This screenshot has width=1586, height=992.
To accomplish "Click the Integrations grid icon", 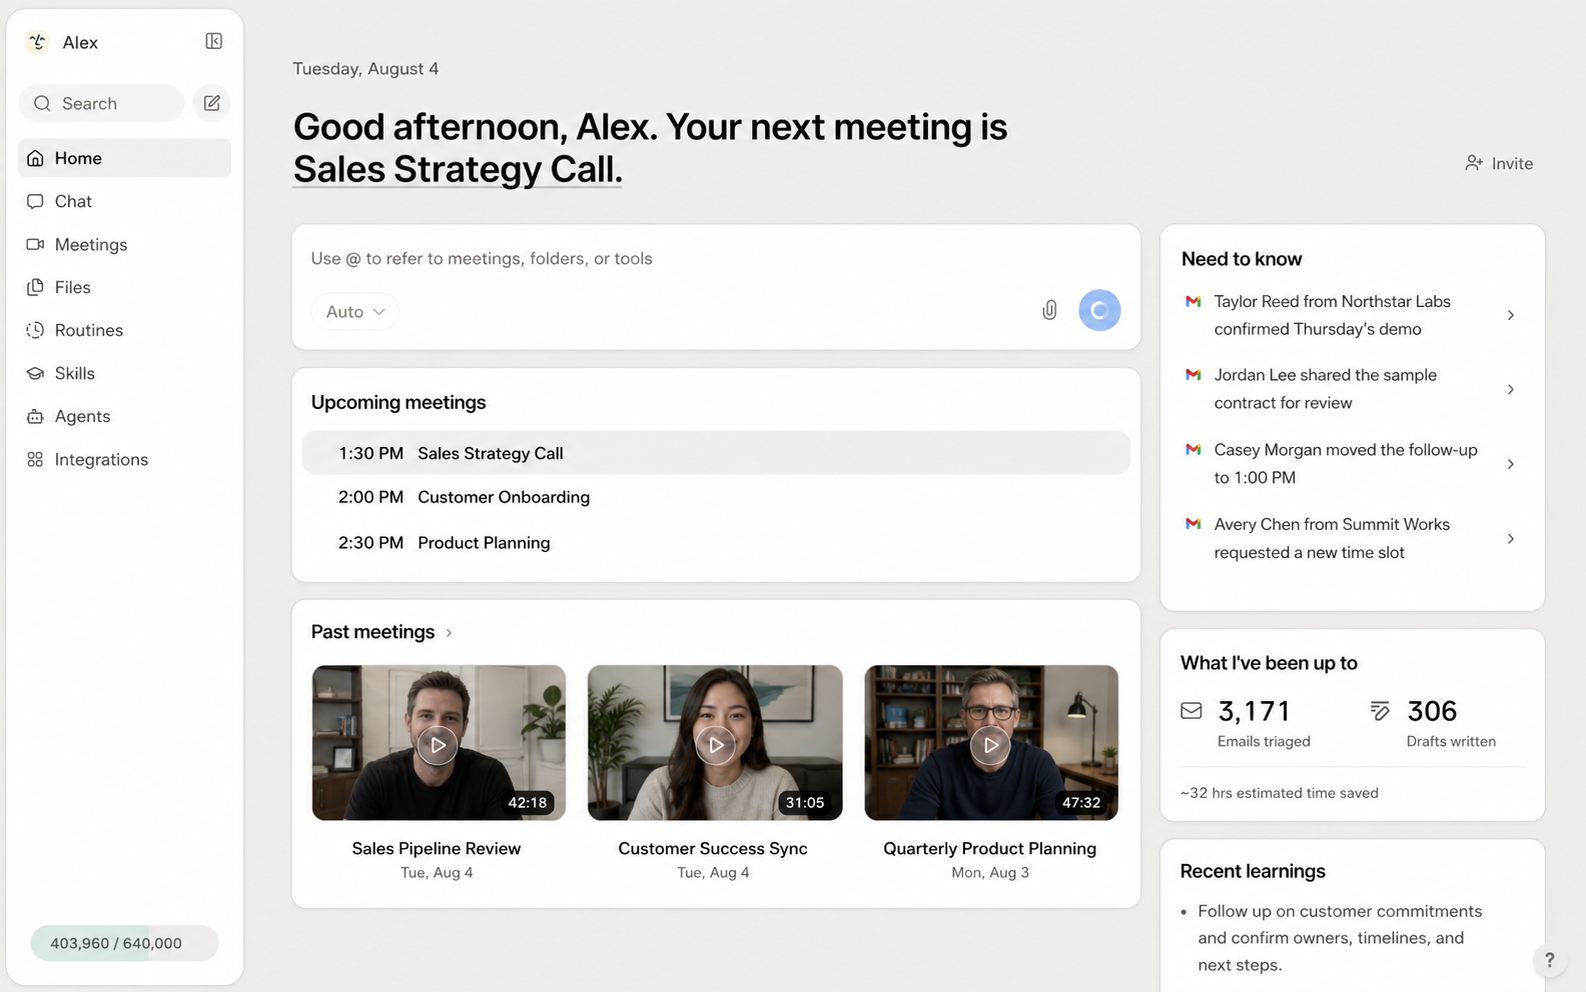I will pyautogui.click(x=35, y=459).
